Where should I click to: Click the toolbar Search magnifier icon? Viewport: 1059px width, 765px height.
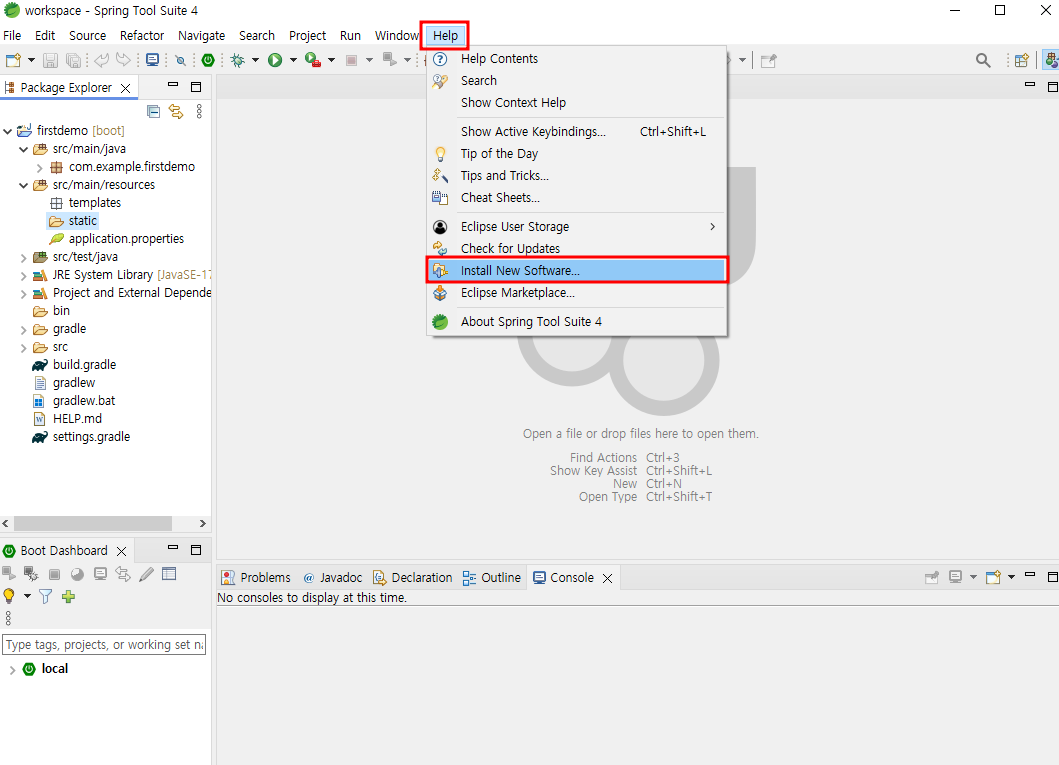pyautogui.click(x=983, y=60)
